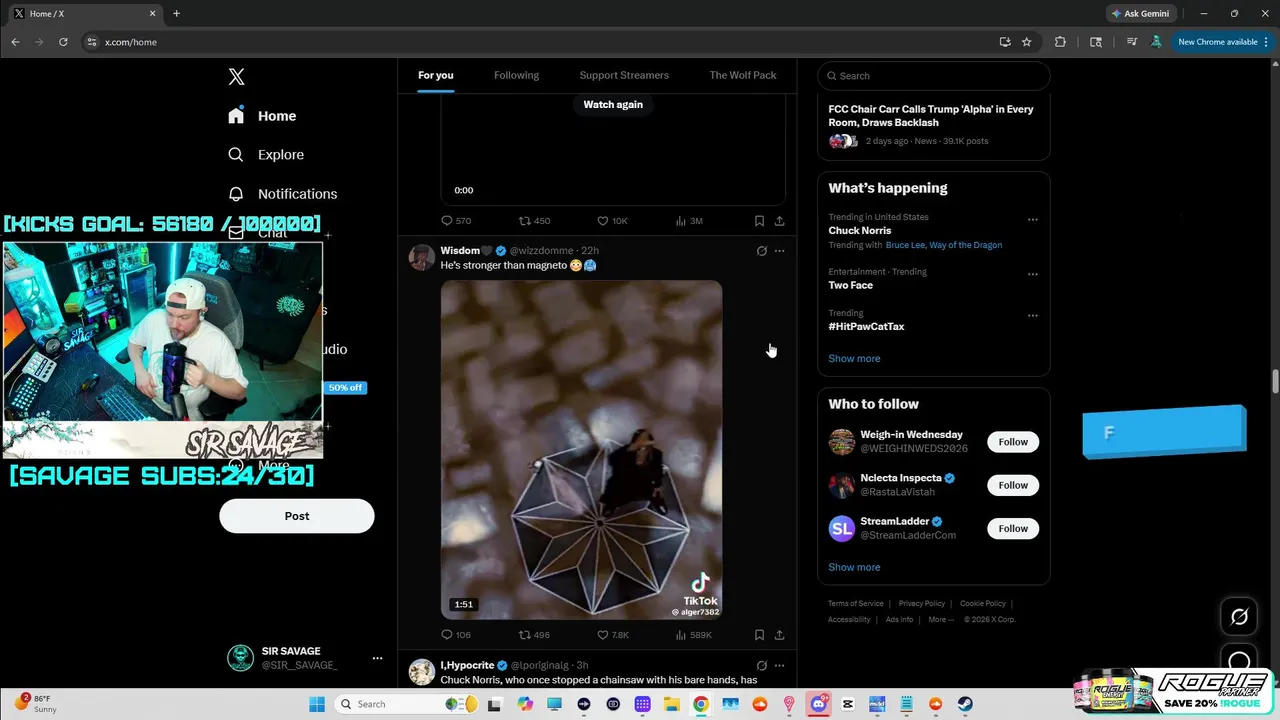The width and height of the screenshot is (1280, 720).
Task: Open the Windows Start menu
Action: coord(317,704)
